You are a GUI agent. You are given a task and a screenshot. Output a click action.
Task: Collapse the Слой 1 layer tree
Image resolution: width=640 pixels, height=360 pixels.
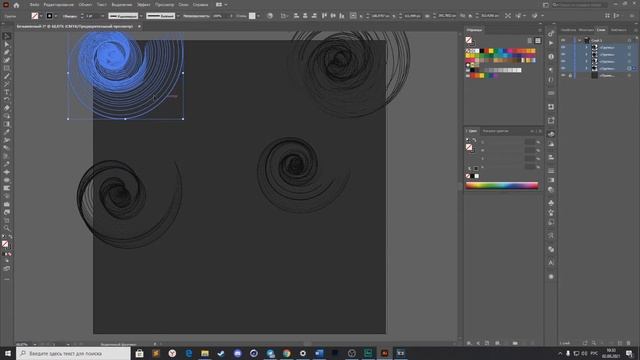click(579, 40)
